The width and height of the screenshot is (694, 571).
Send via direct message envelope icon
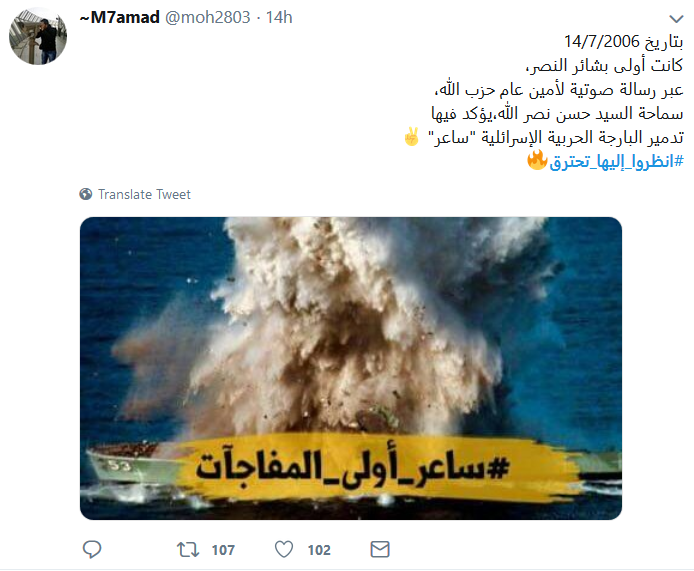coord(380,549)
